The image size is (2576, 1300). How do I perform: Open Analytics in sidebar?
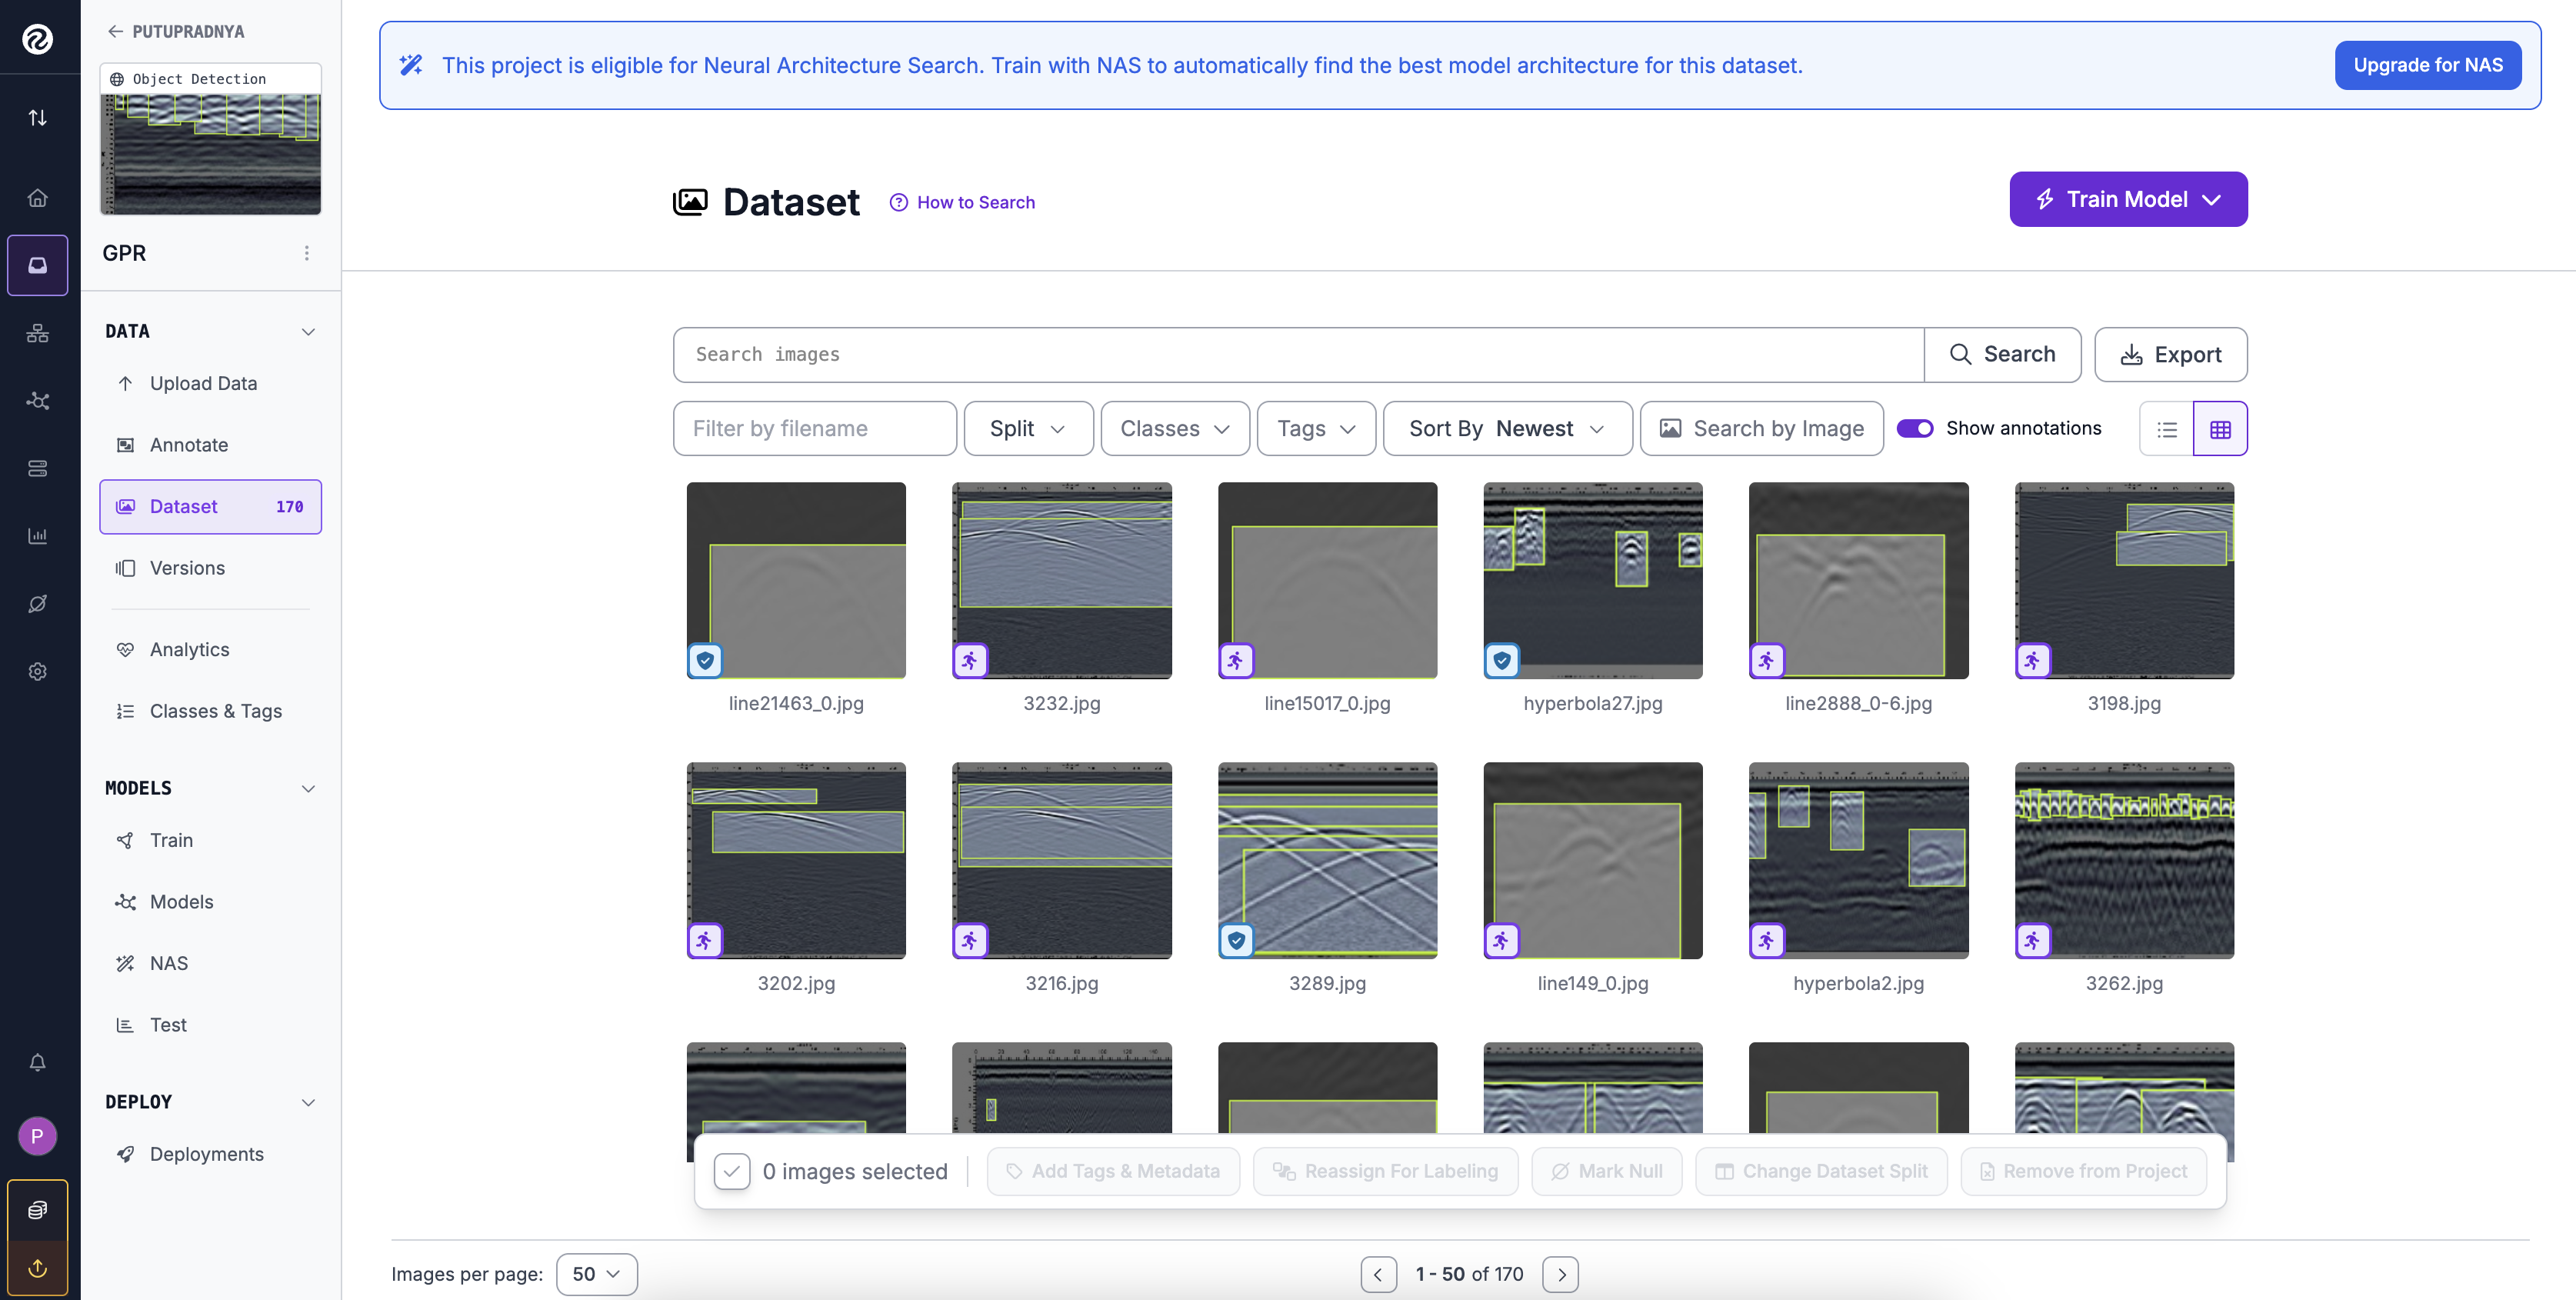tap(211, 650)
